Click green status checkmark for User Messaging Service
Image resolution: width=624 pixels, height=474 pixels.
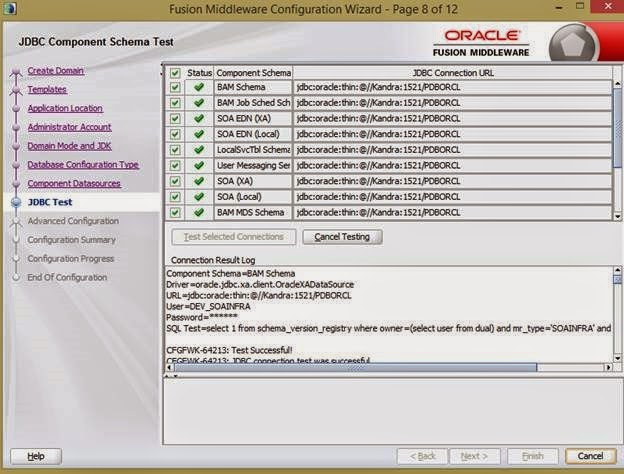199,165
